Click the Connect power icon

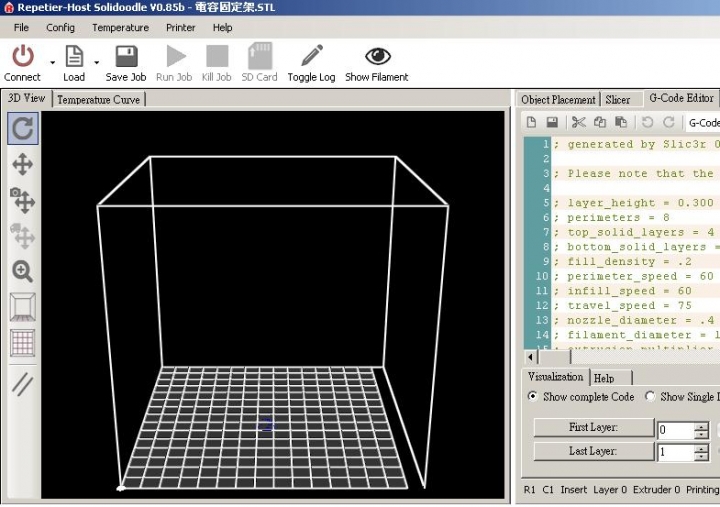click(x=22, y=57)
